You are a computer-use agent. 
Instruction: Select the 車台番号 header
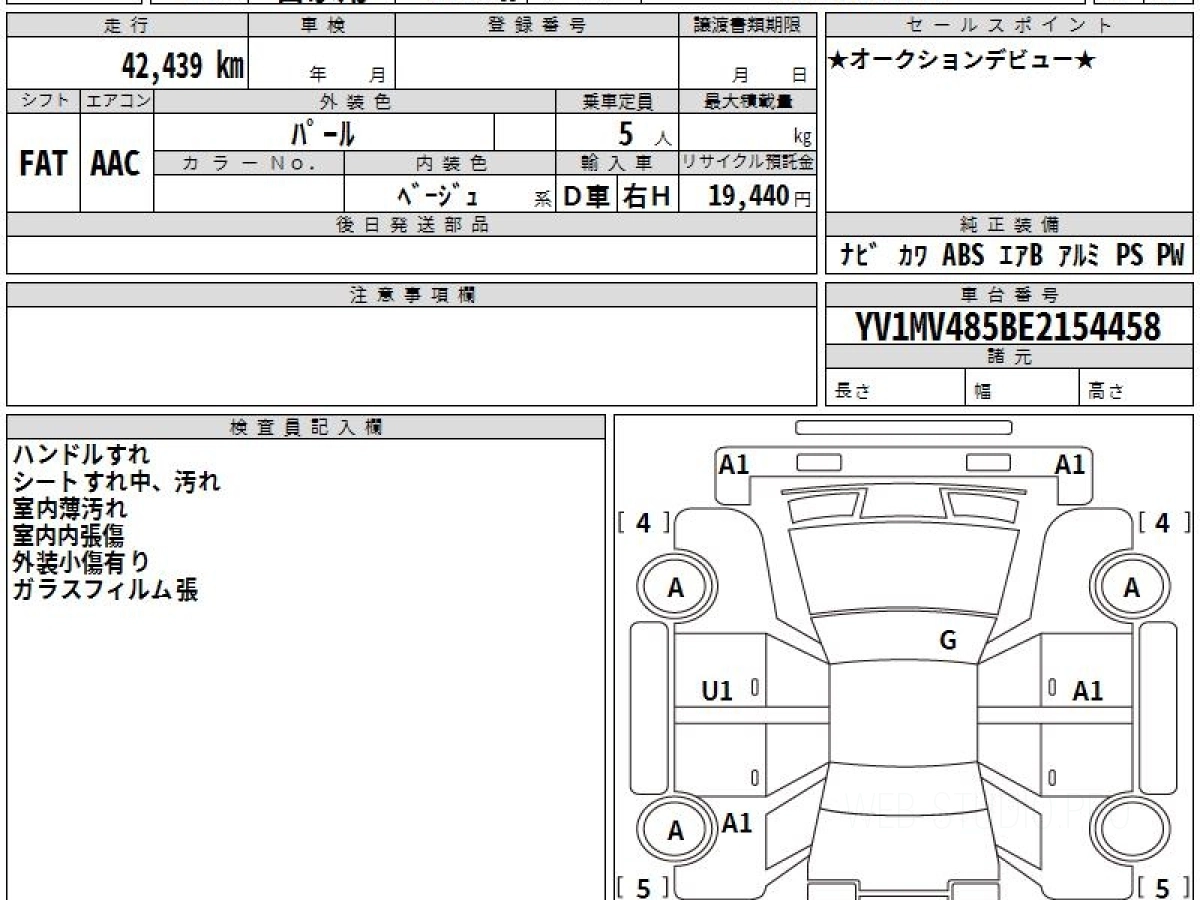pos(1009,295)
